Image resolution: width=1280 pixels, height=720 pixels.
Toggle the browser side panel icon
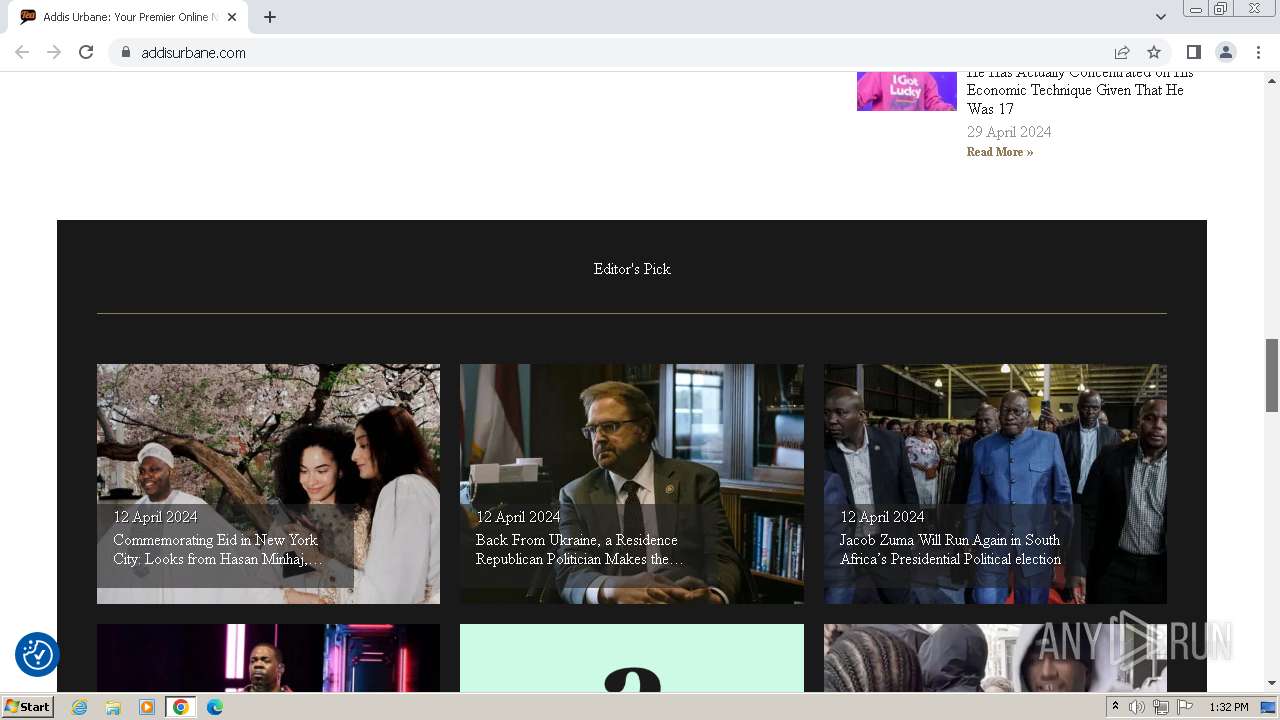(1194, 52)
